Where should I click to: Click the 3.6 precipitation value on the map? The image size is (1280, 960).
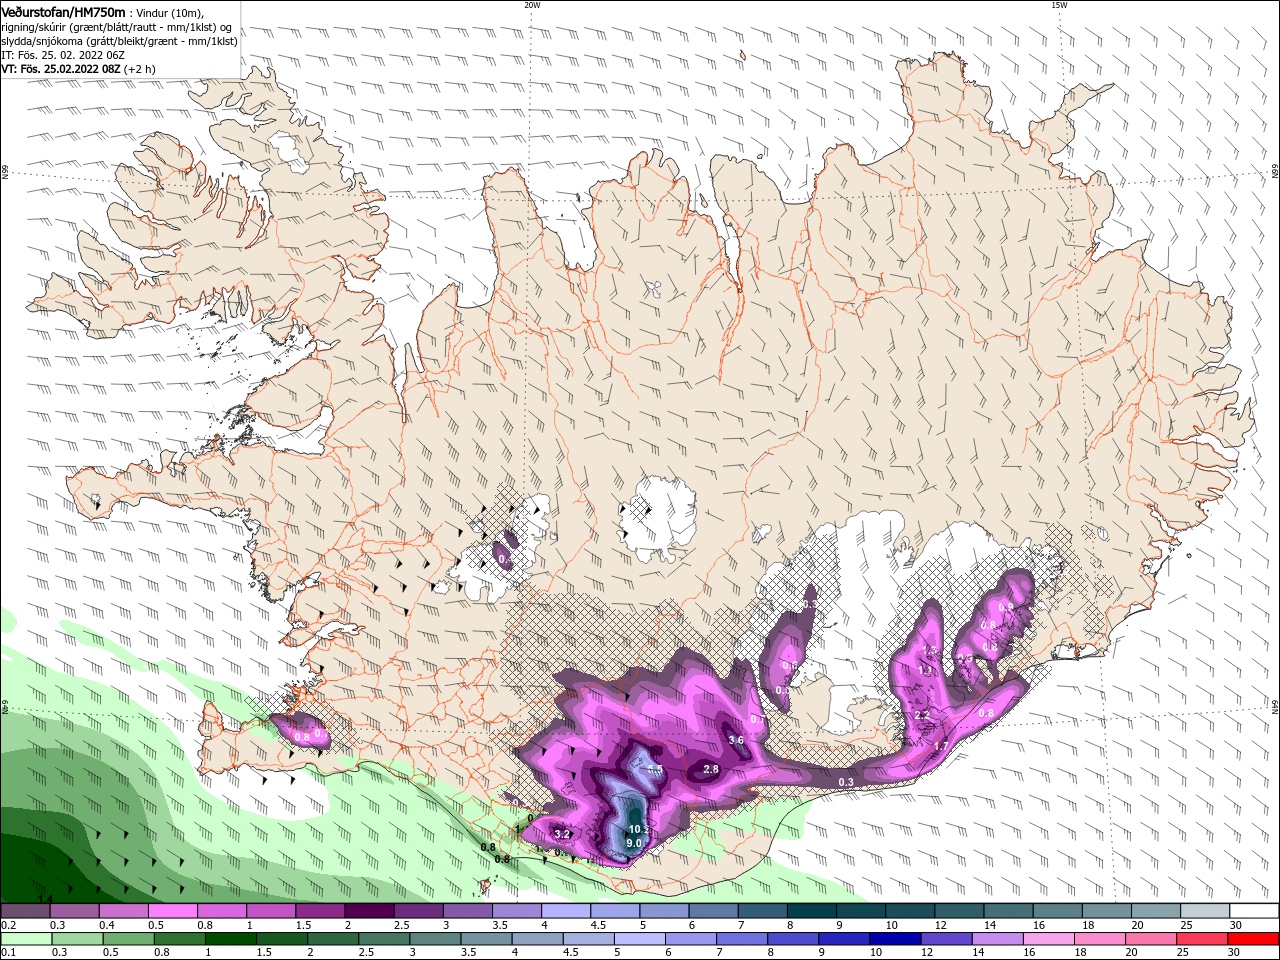[x=736, y=740]
